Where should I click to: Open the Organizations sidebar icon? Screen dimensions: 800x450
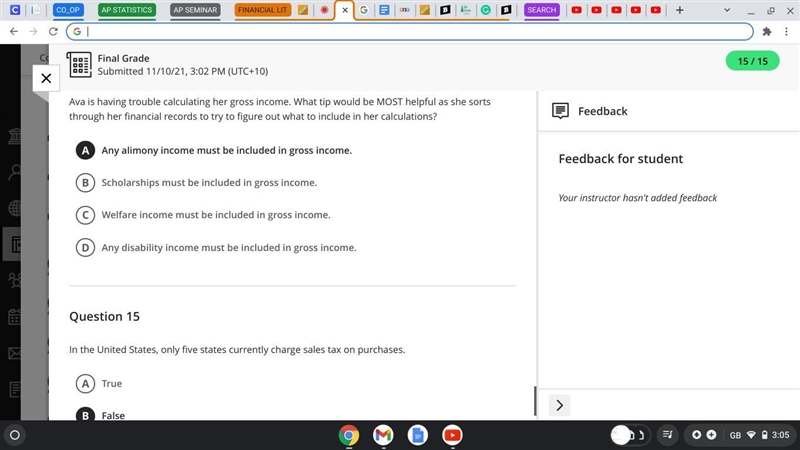14,280
